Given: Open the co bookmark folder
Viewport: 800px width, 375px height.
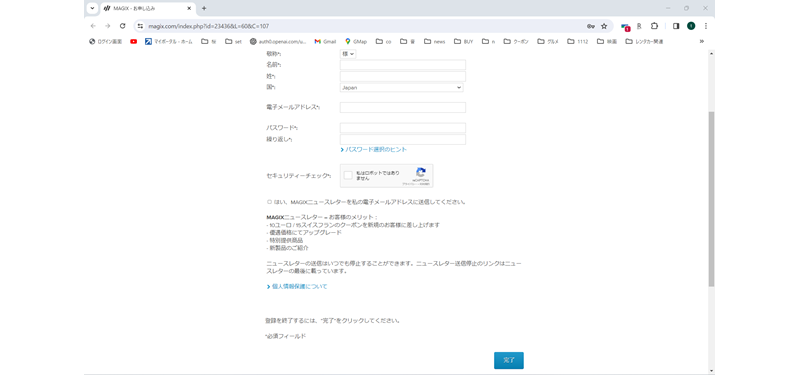Looking at the screenshot, I should (384, 42).
